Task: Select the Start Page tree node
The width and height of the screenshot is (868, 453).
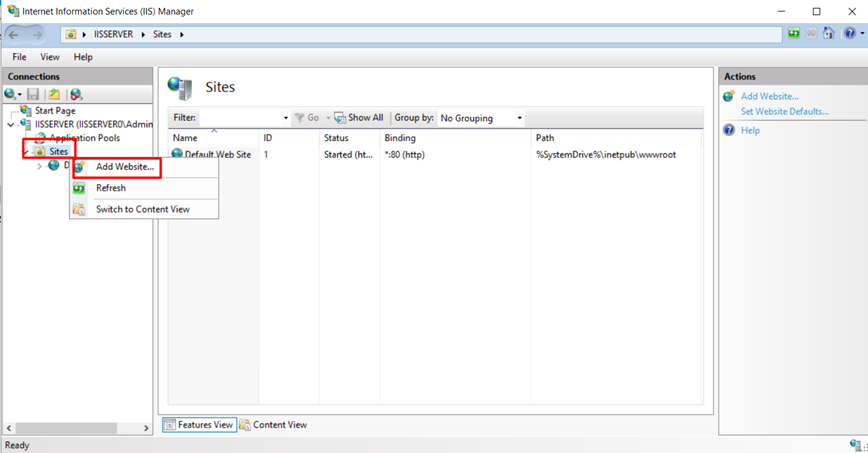Action: click(x=55, y=110)
